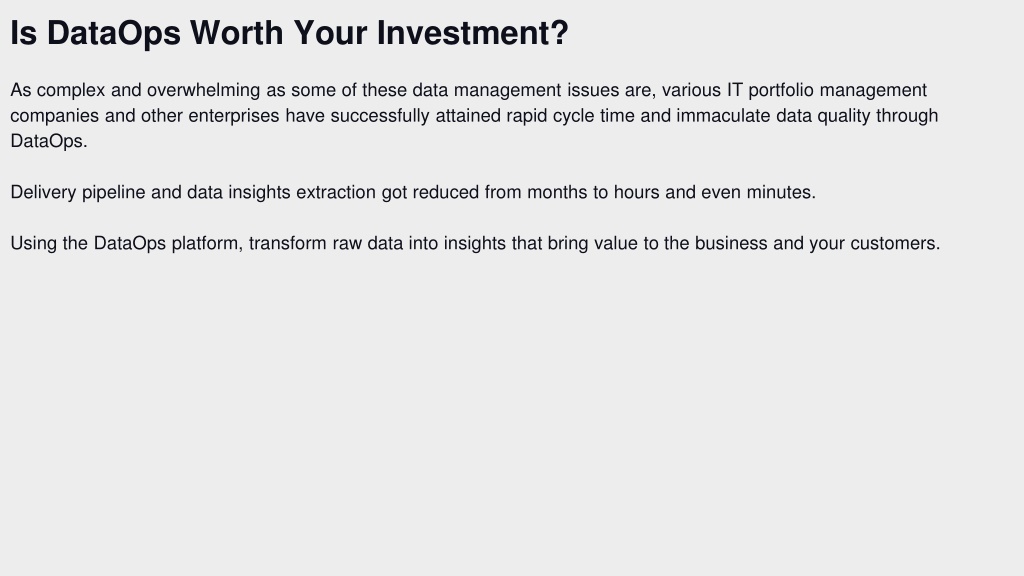Click the phrase 'rapid cycle time'
The width and height of the screenshot is (1024, 576).
(x=570, y=116)
